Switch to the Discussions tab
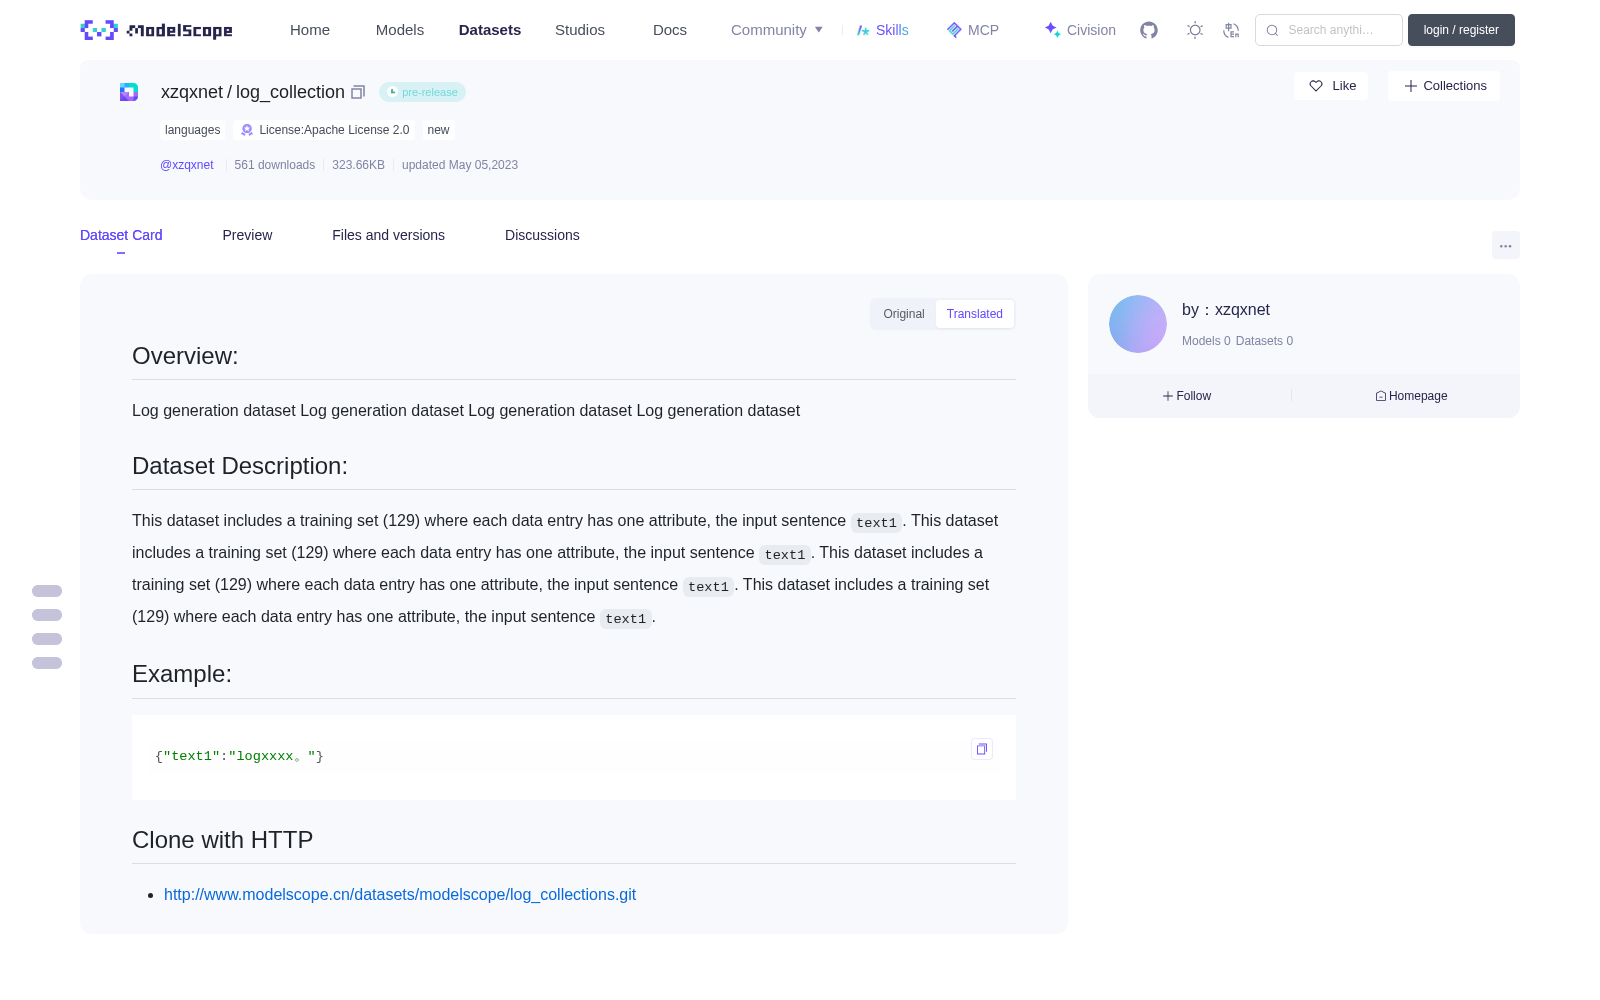1600x1000 pixels. [542, 235]
